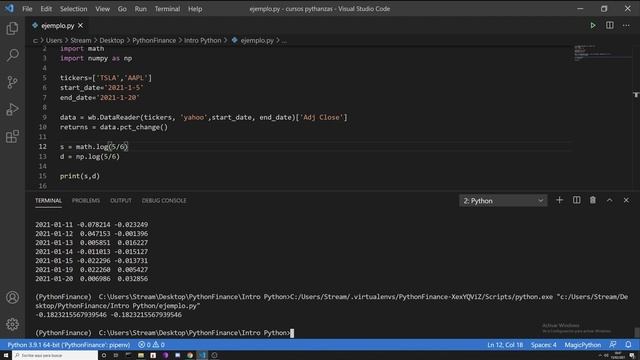Click line 13 'd = np.log(5/6)'
640x360 pixels.
click(90, 157)
